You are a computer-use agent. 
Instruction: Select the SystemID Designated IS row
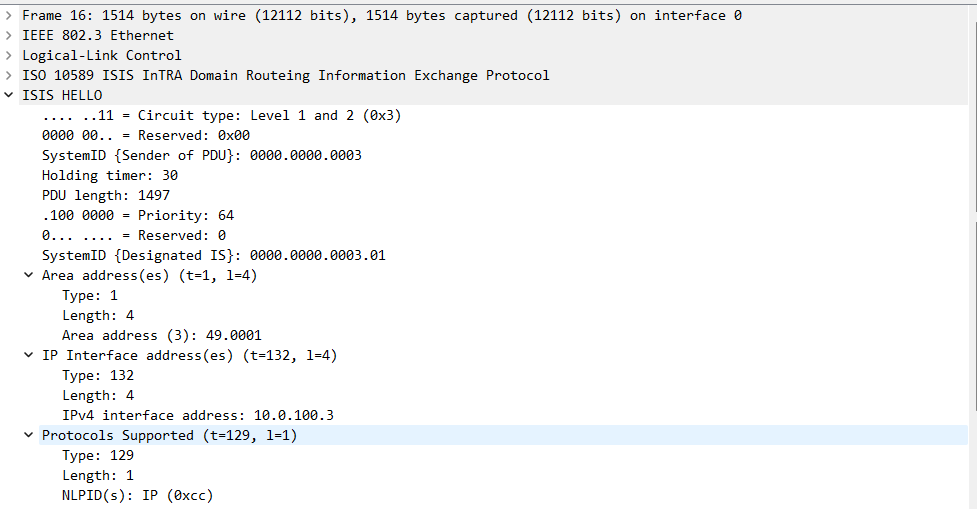tap(213, 255)
